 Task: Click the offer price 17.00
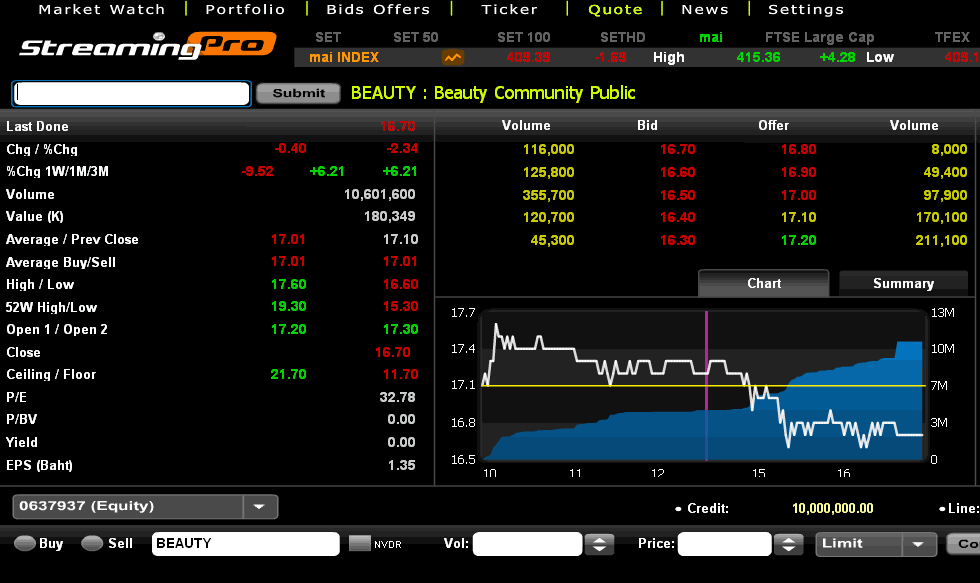[798, 195]
